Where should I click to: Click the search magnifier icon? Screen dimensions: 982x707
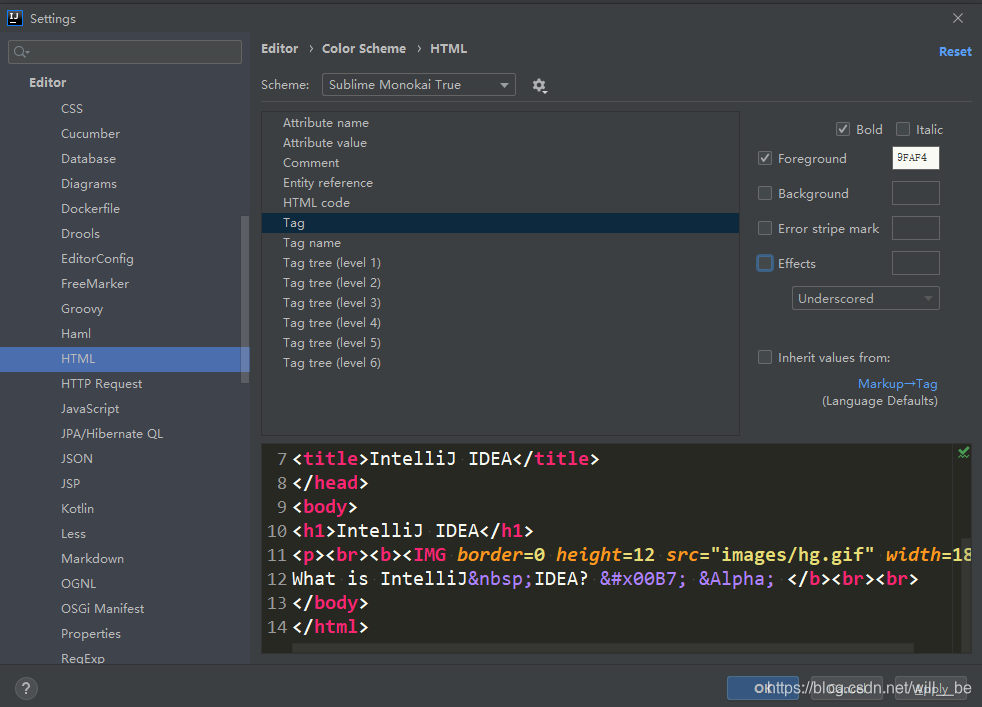(x=21, y=52)
